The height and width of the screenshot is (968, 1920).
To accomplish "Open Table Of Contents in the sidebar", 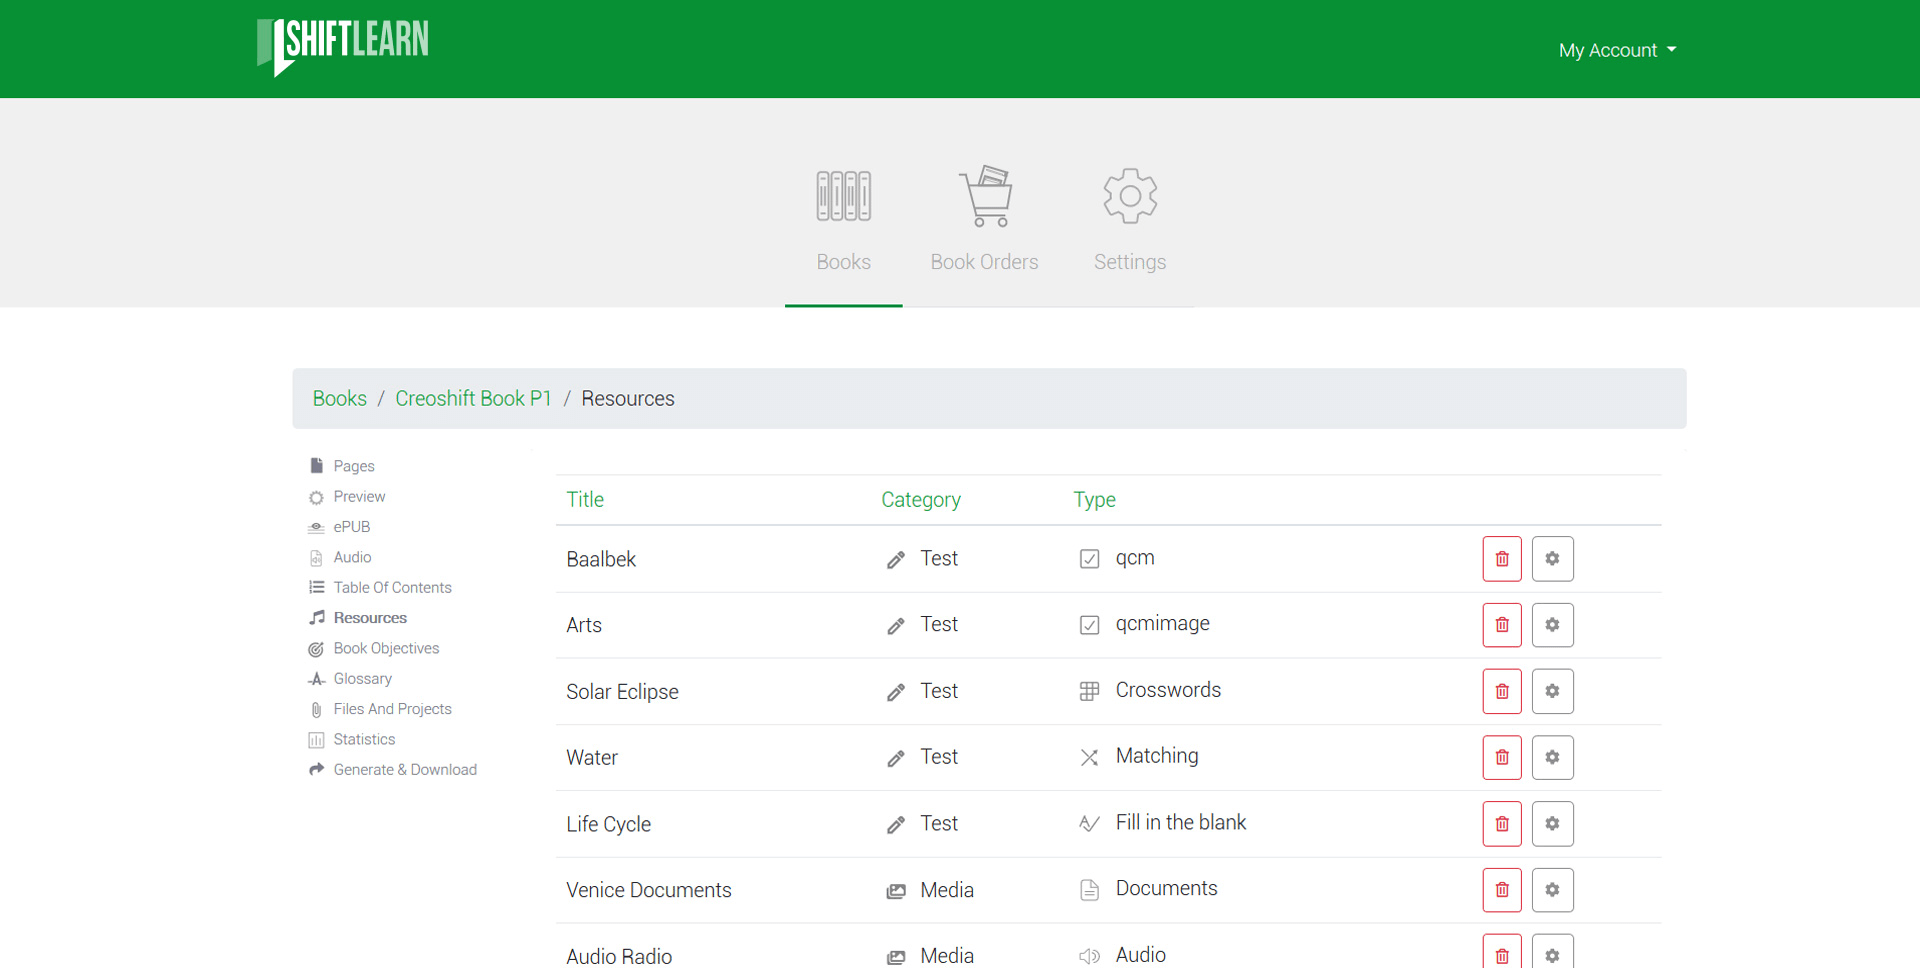I will click(x=392, y=587).
